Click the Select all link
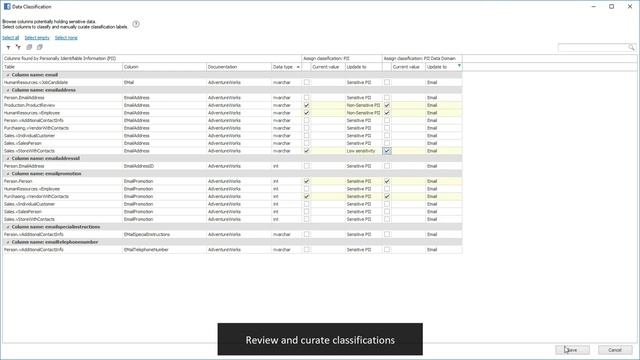640x360 pixels. (11, 38)
